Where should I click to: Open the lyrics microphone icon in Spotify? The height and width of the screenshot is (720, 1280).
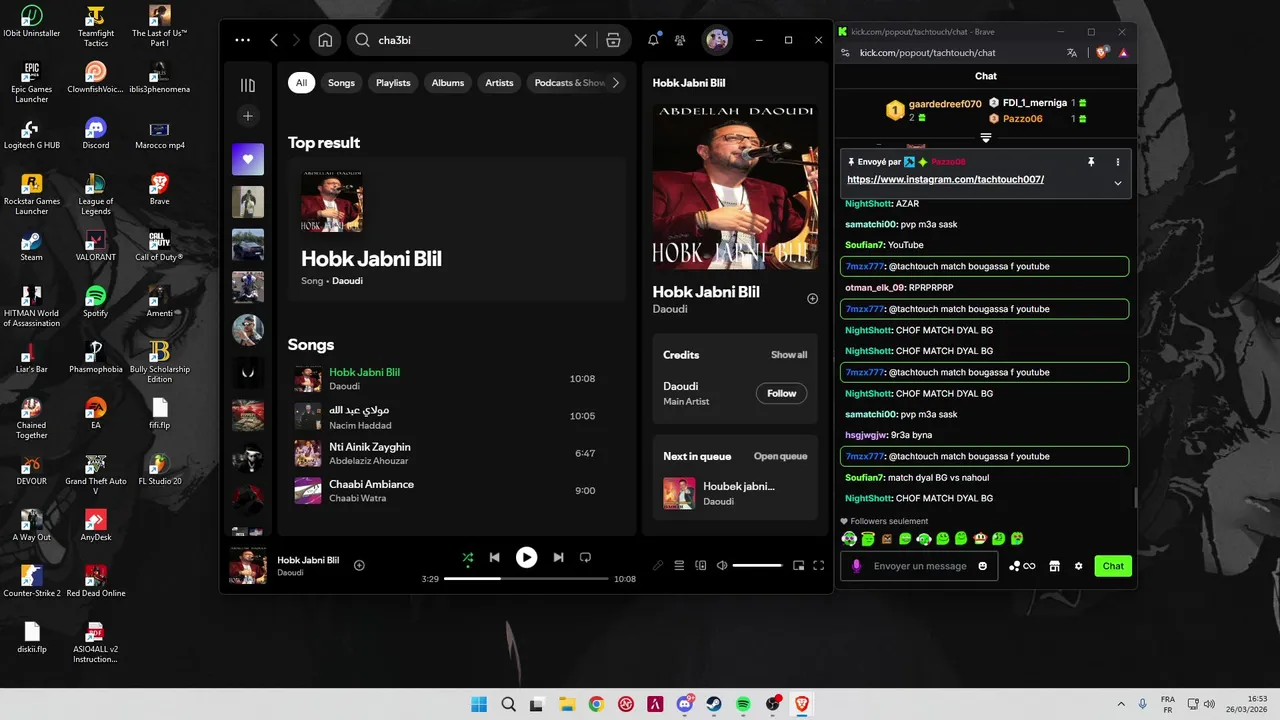(x=658, y=566)
